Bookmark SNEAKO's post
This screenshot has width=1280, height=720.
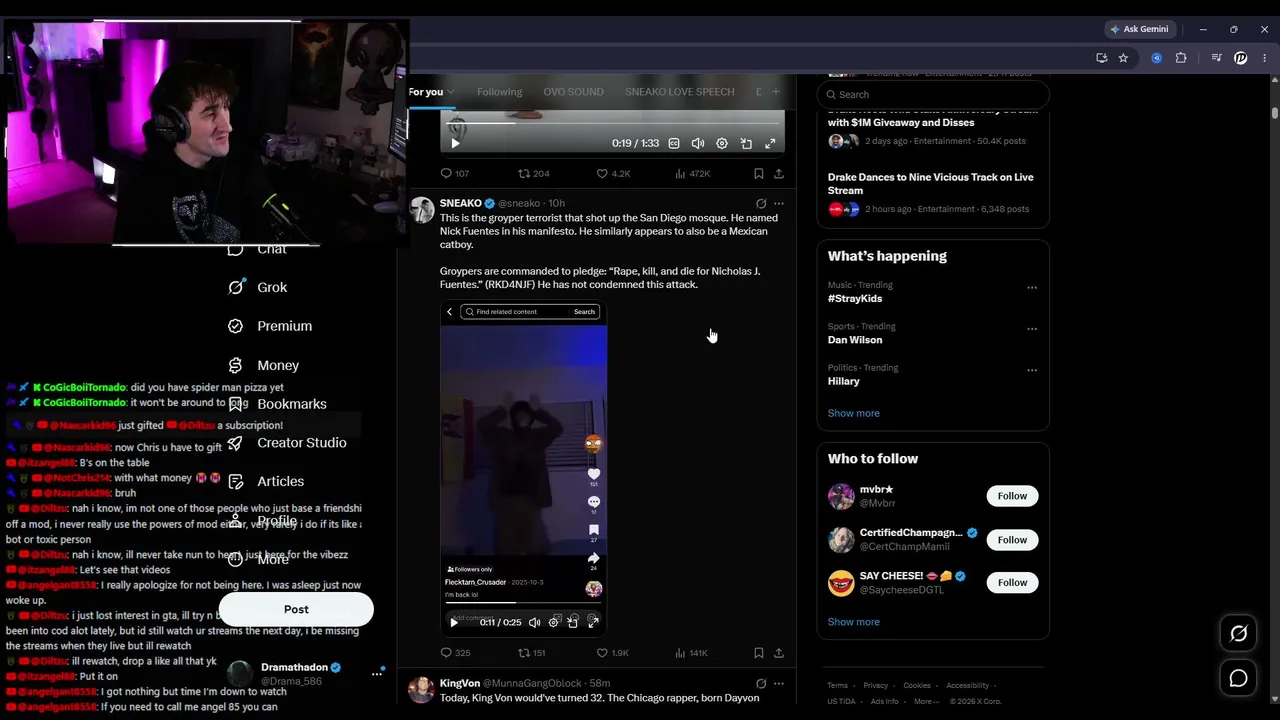pos(759,653)
